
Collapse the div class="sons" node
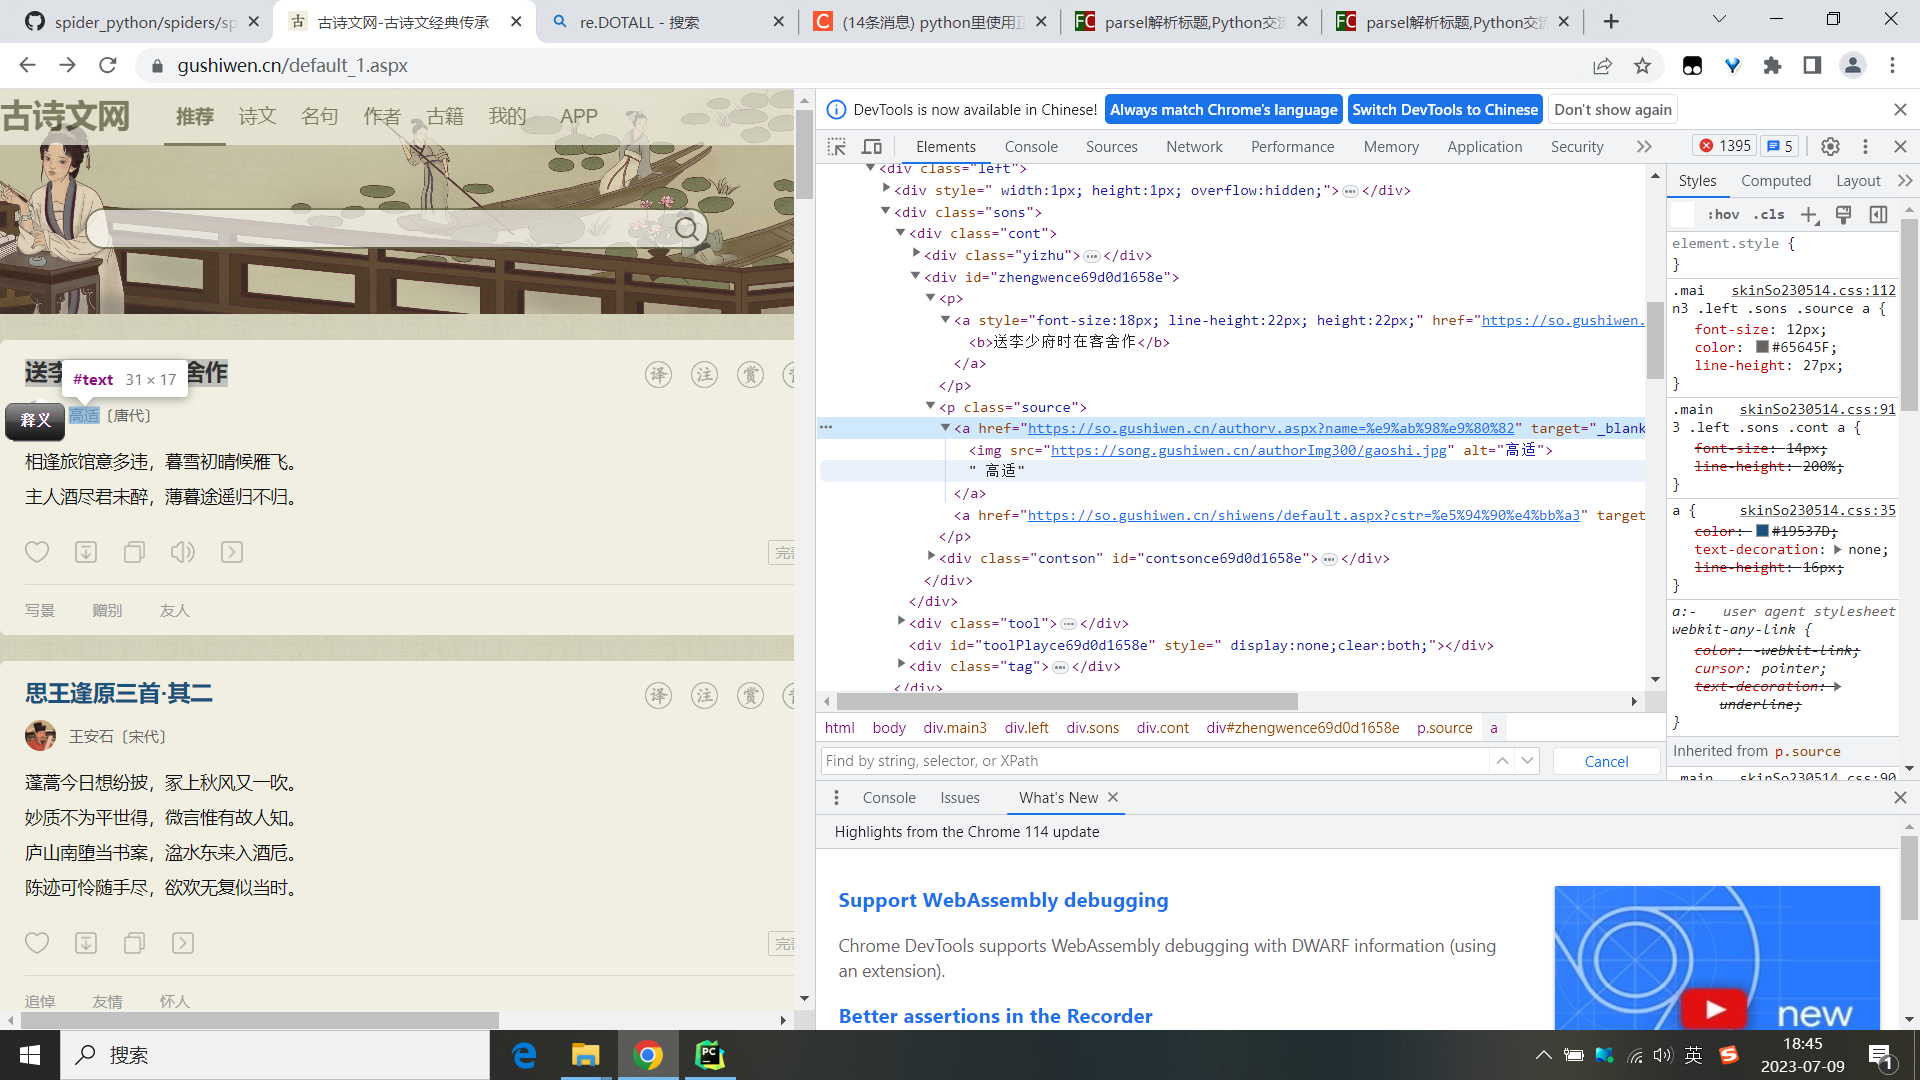885,211
